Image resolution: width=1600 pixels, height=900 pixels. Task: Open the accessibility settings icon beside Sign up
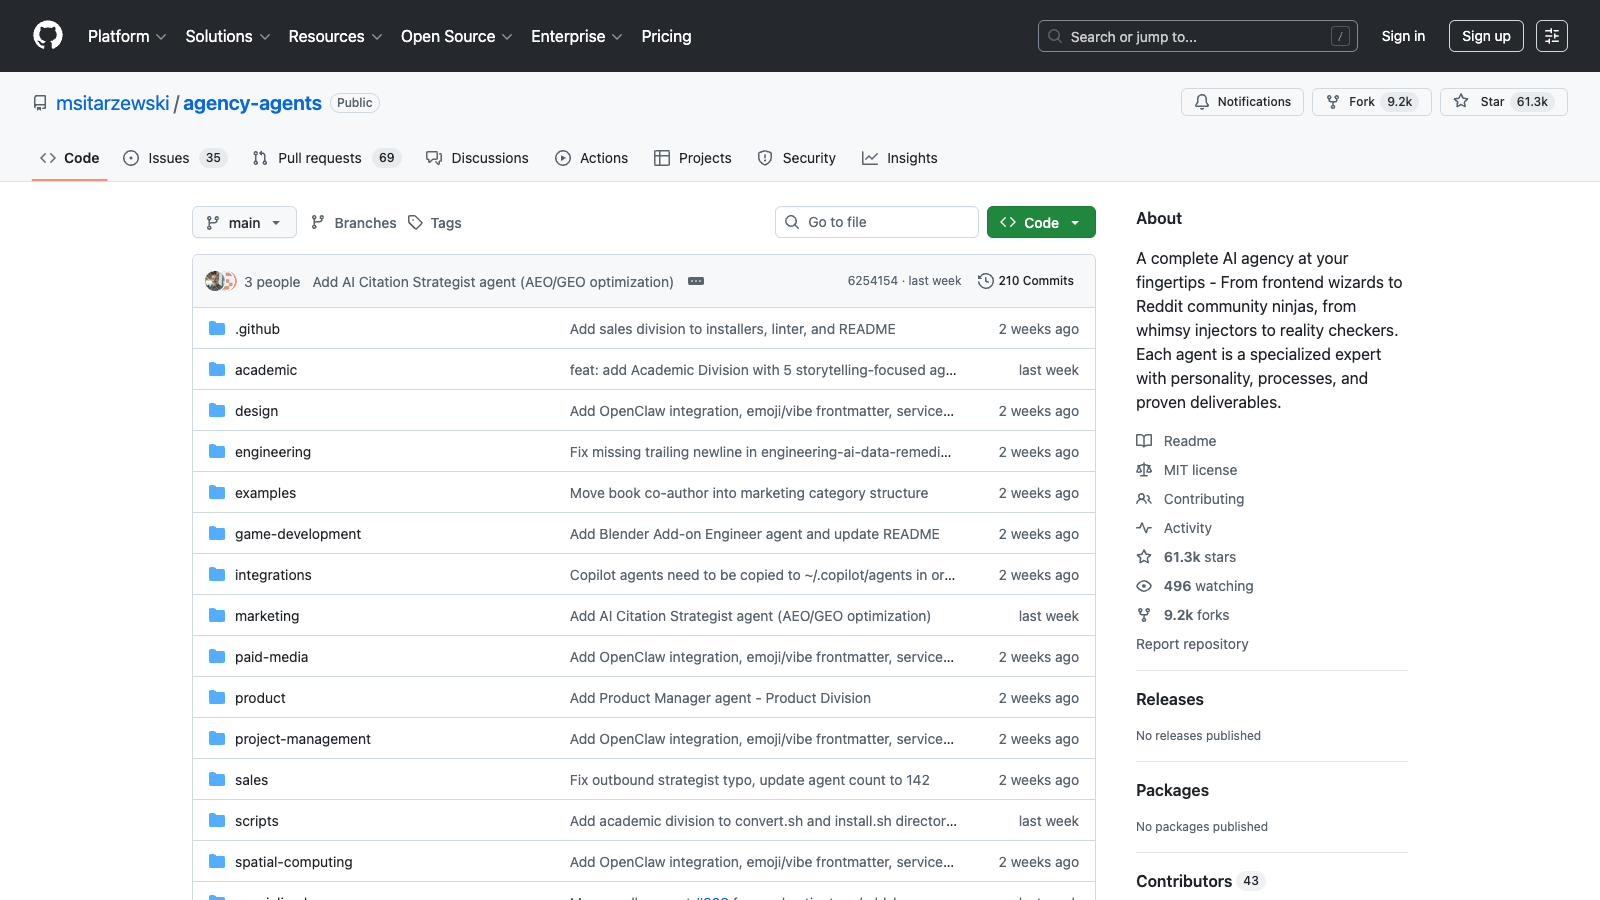1551,36
